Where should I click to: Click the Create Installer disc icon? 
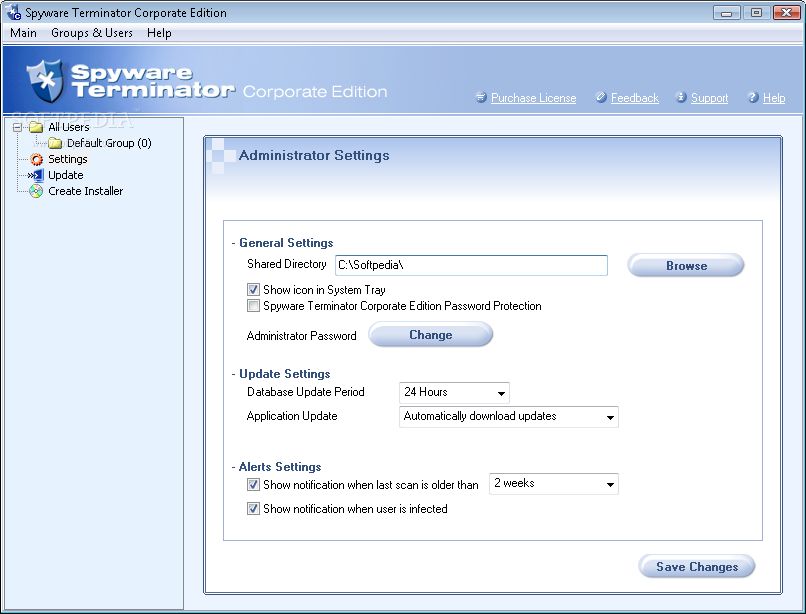coord(36,191)
